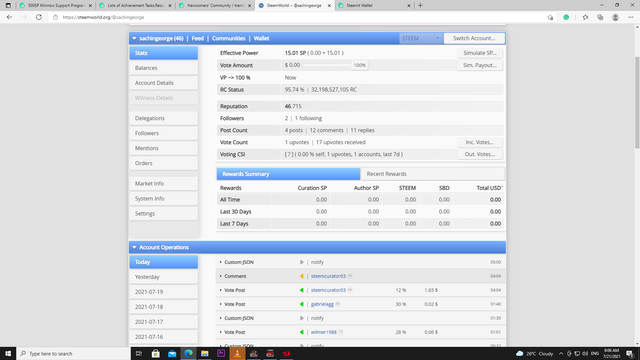Image resolution: width=640 pixels, height=360 pixels.
Task: Click the 100% vote weight box
Action: (359, 65)
